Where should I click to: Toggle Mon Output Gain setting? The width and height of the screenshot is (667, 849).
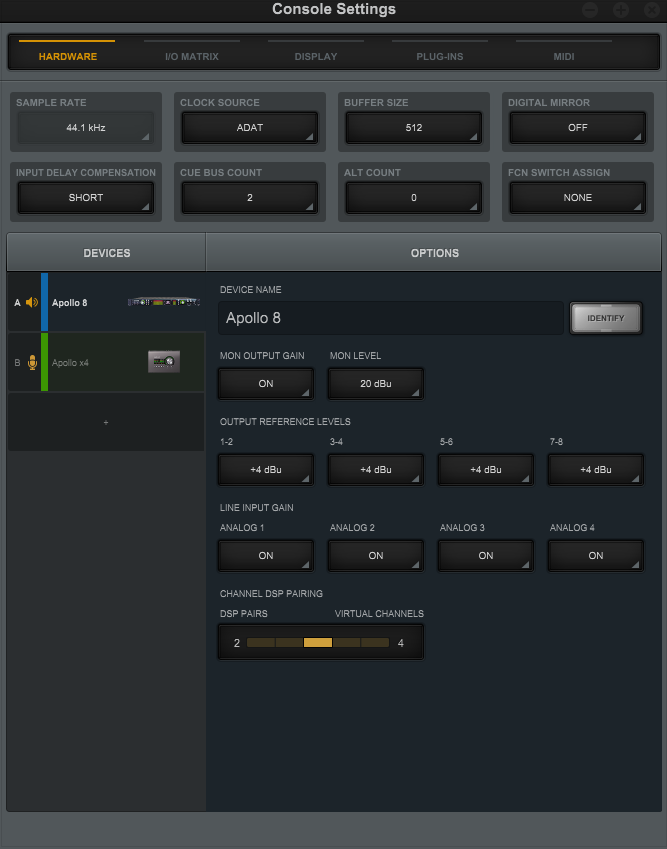pos(266,383)
